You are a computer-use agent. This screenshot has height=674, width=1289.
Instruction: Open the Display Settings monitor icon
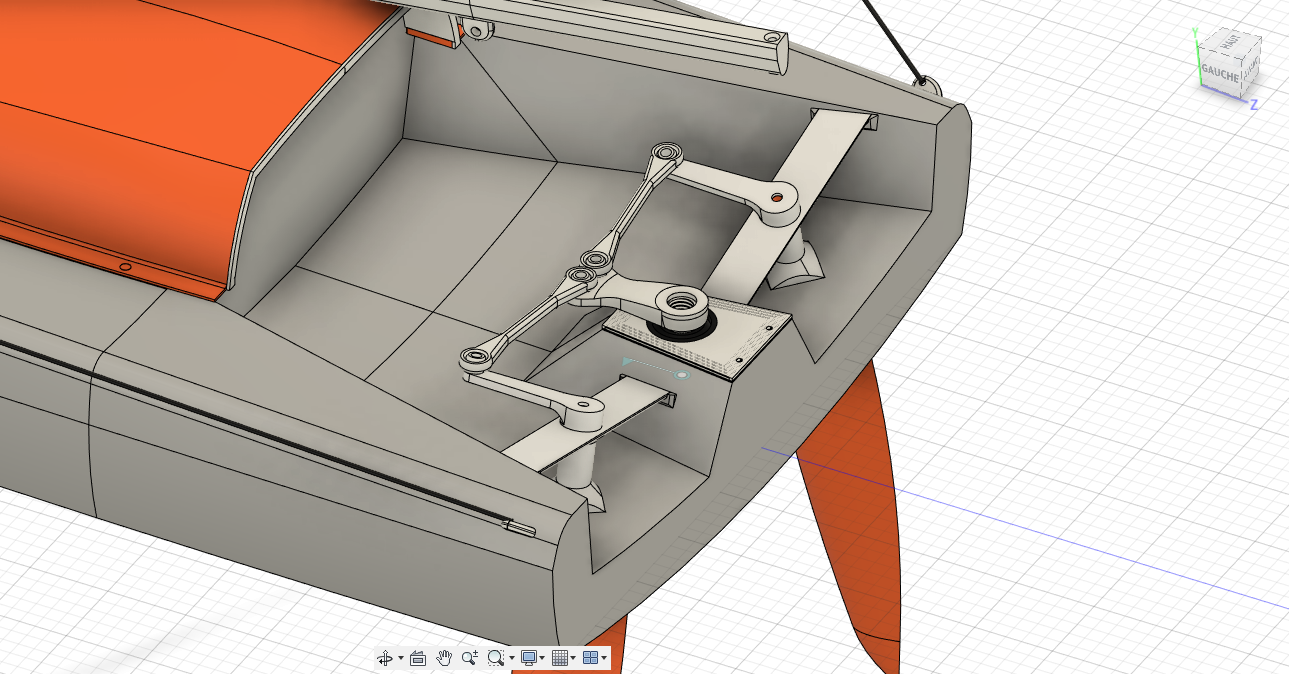(x=529, y=658)
